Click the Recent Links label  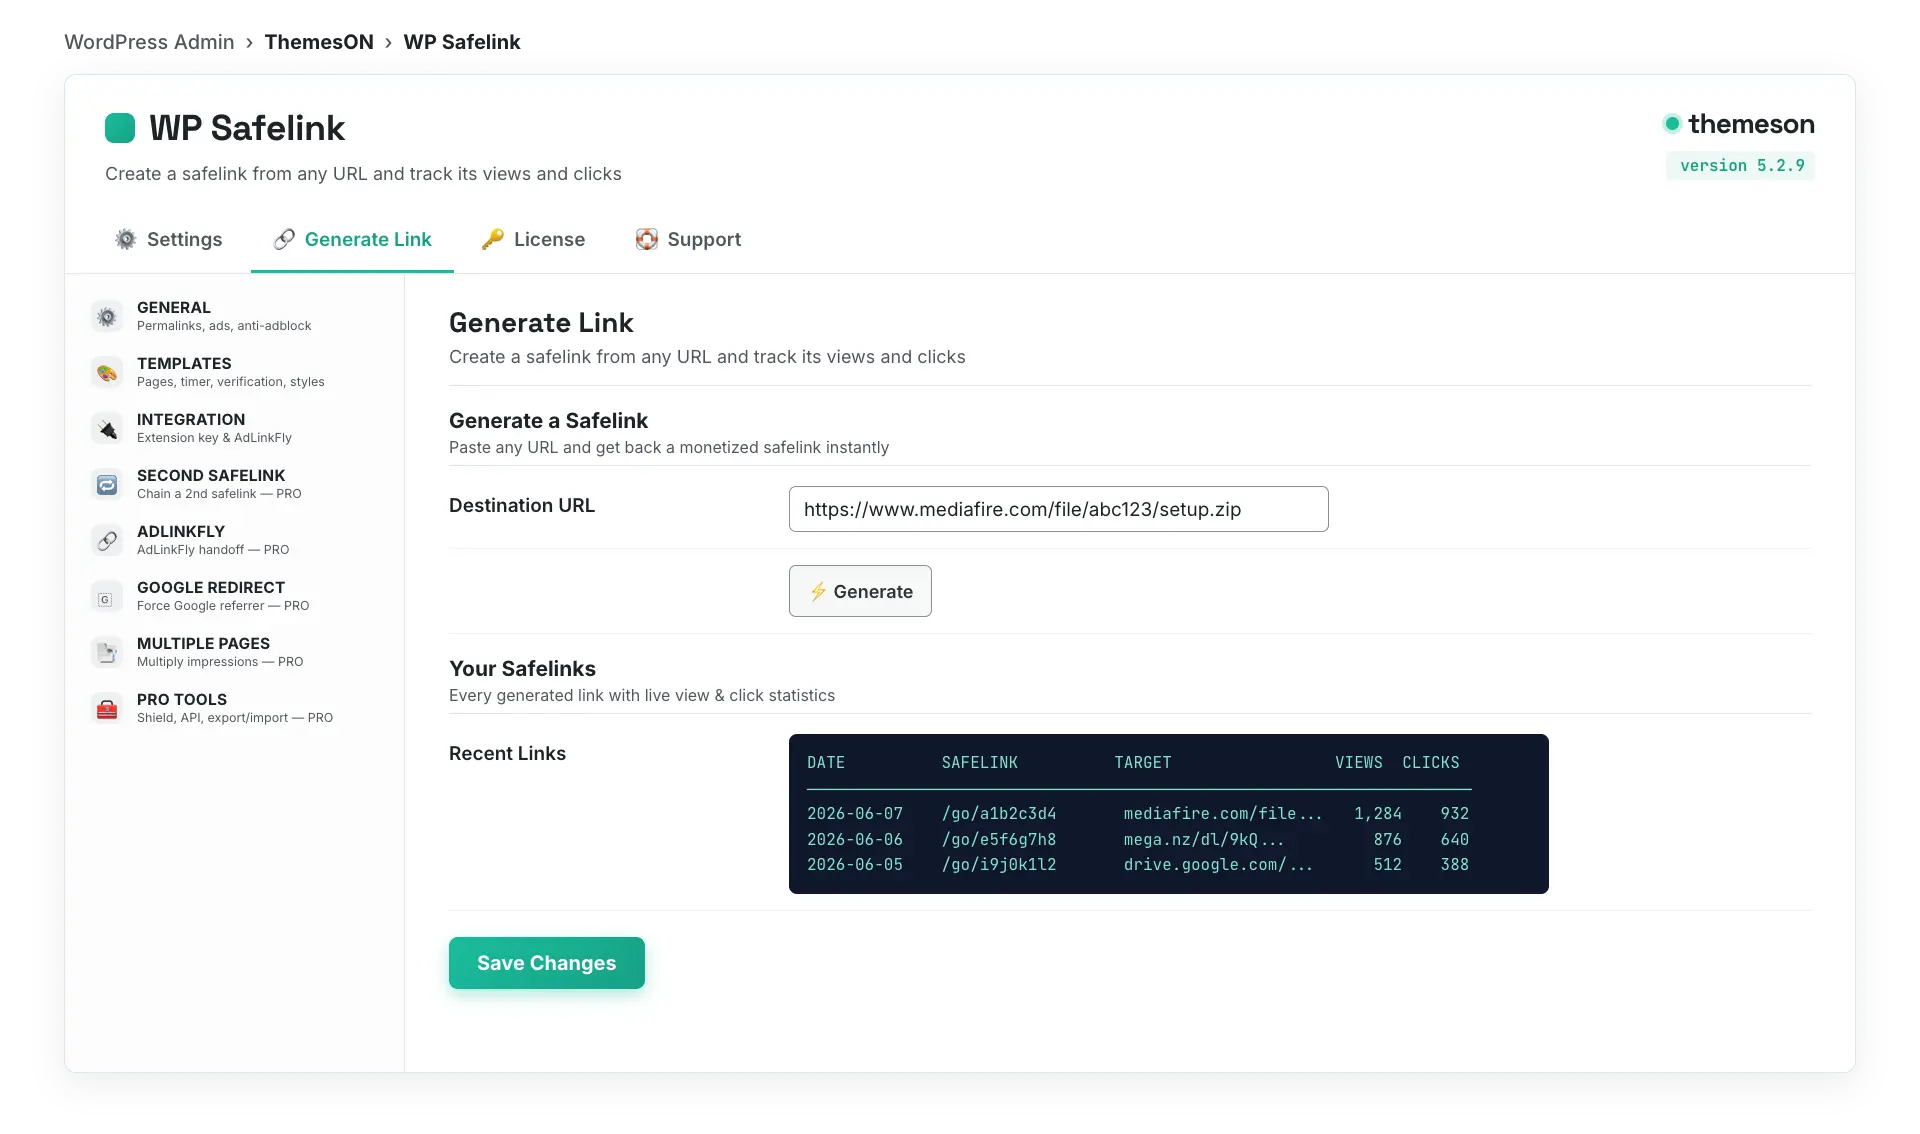coord(507,753)
